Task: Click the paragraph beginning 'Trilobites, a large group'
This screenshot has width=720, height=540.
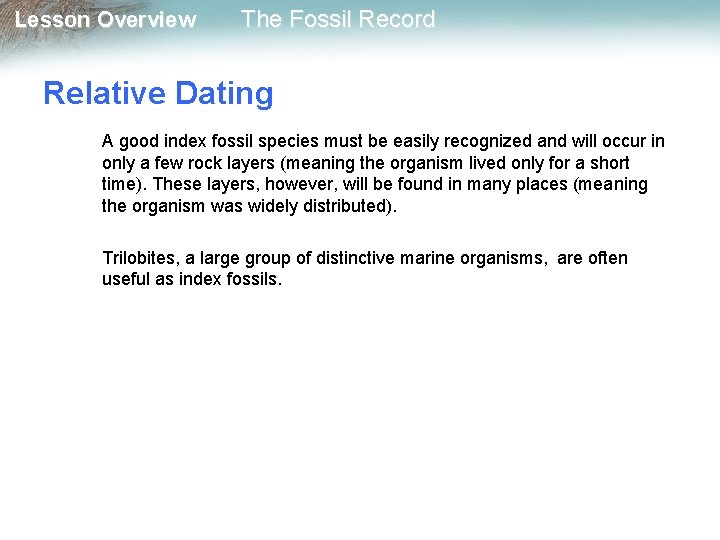Action: (365, 268)
